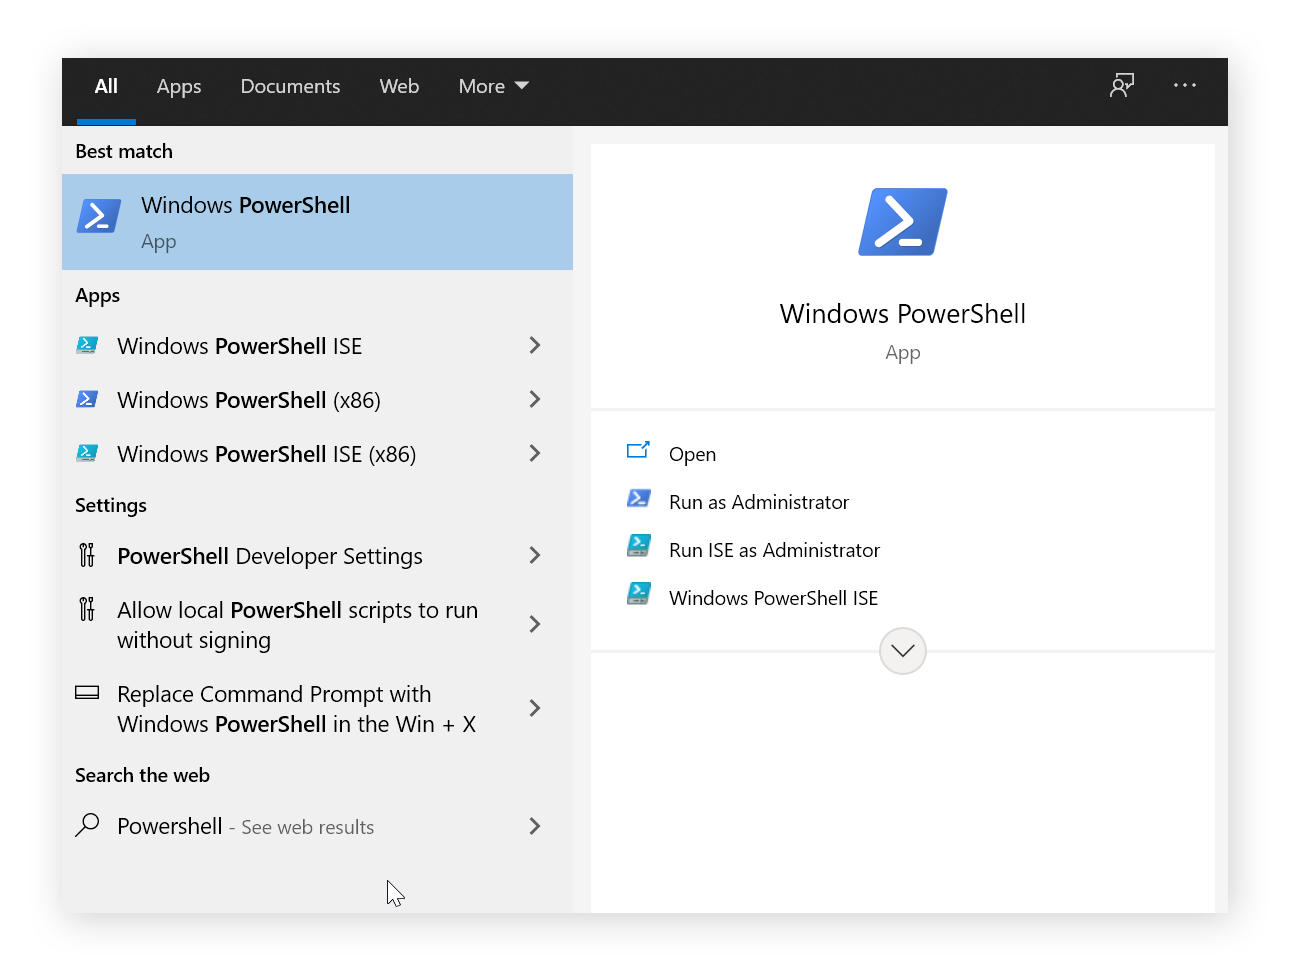
Task: Select the Windows PowerShell ISE icon in Apps
Action: [x=87, y=345]
